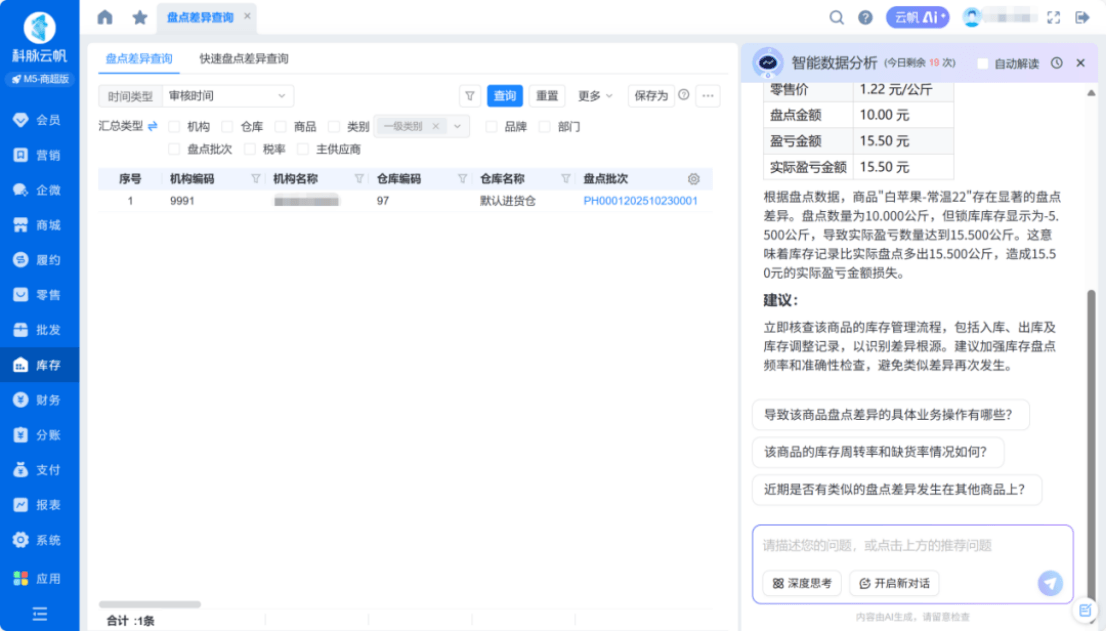Expand the 一级类别 category dropdown
Image resolution: width=1106 pixels, height=631 pixels.
click(458, 127)
